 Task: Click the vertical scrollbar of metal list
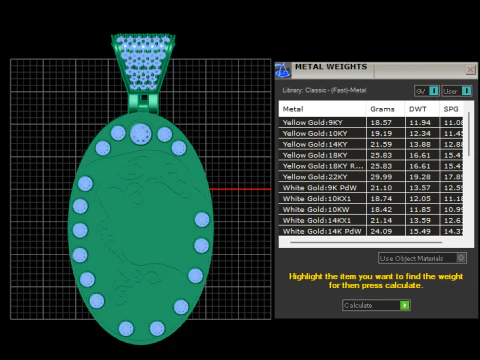pos(469,134)
